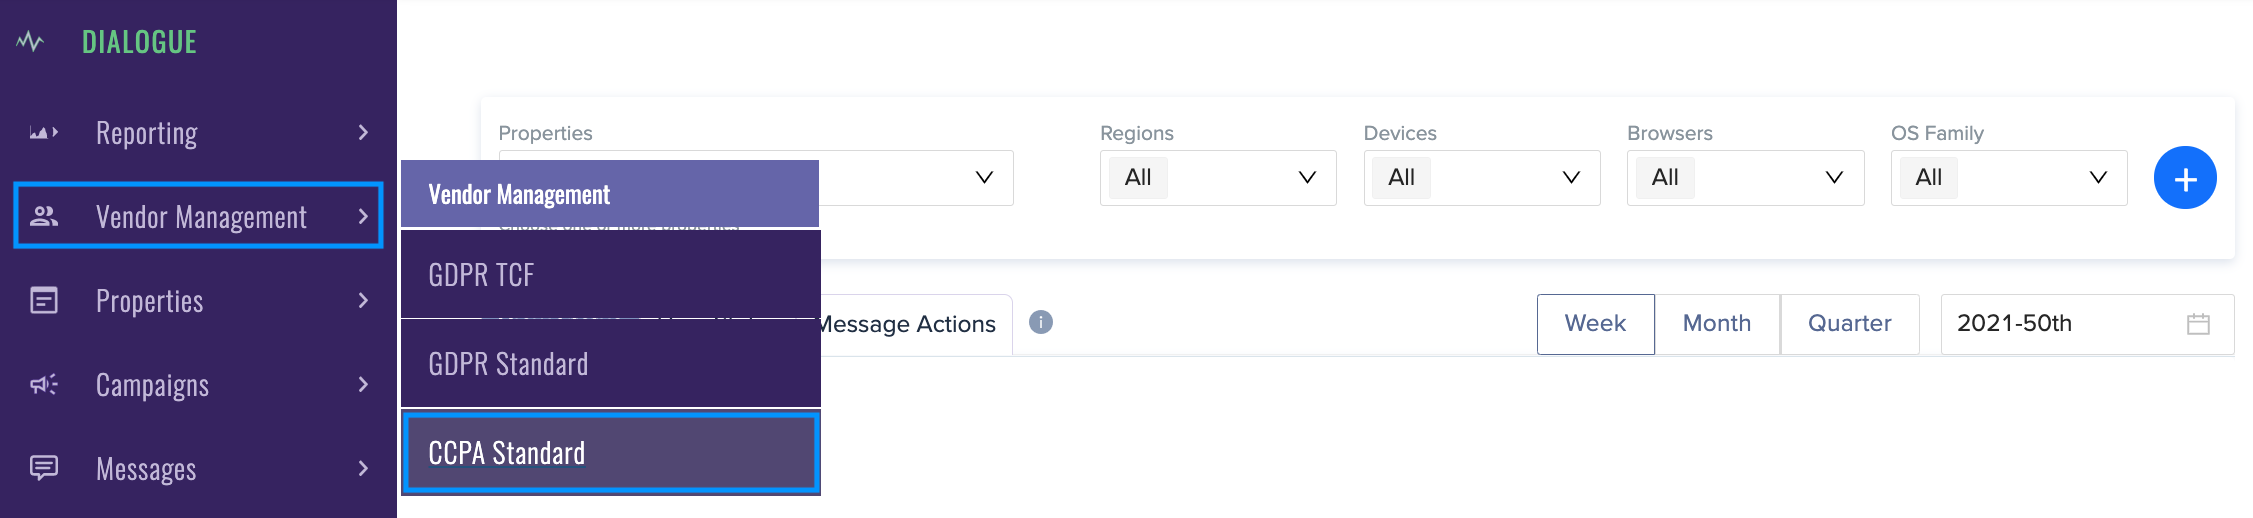This screenshot has height=518, width=2253.
Task: Click the info icon beside Message Actions
Action: (1041, 322)
